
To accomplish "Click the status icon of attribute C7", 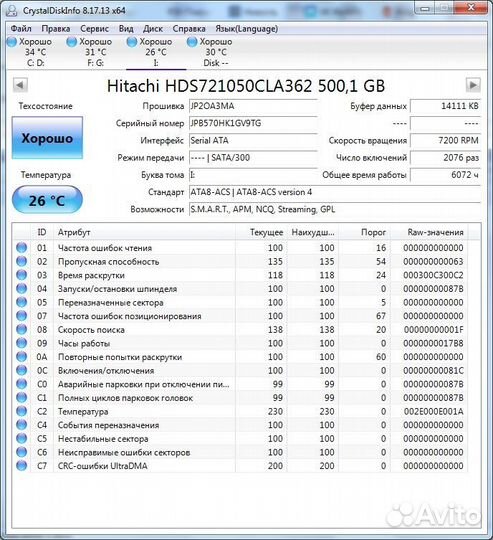I will 21,466.
